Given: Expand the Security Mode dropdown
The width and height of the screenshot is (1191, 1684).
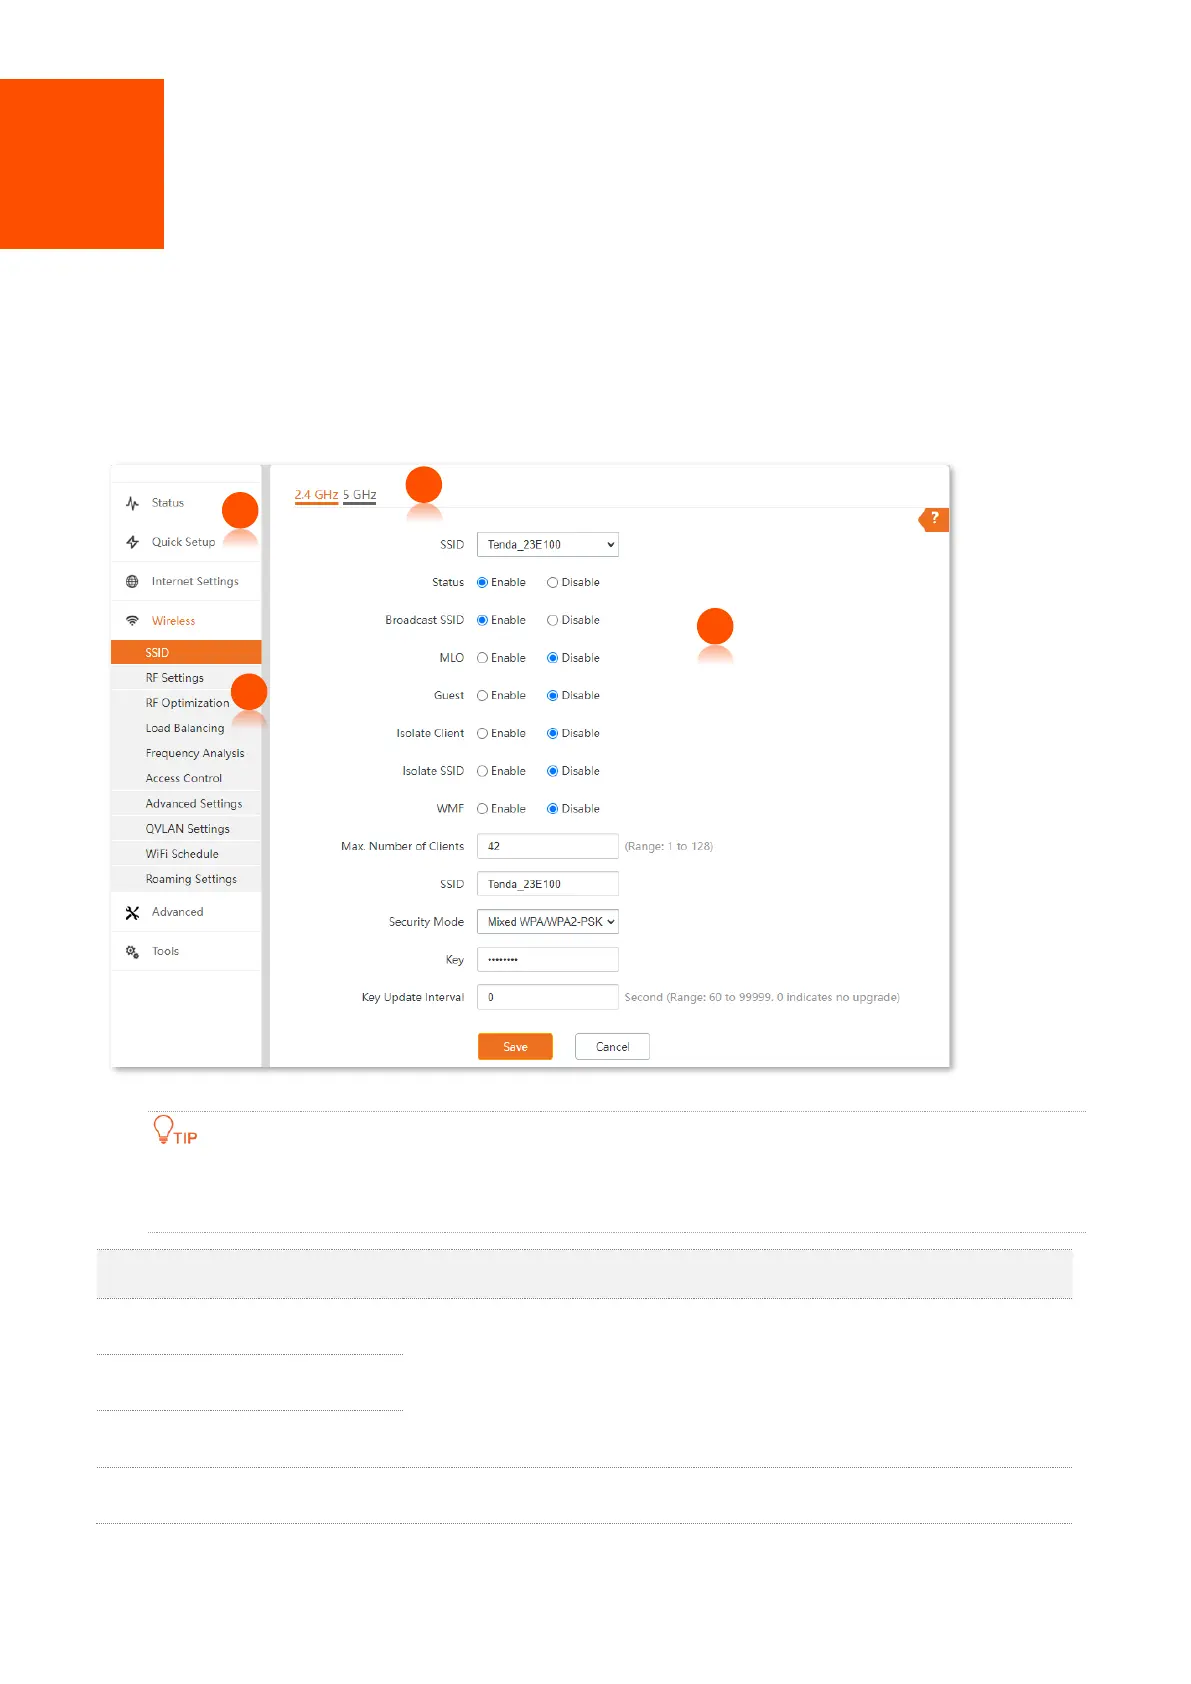Looking at the screenshot, I should point(547,921).
